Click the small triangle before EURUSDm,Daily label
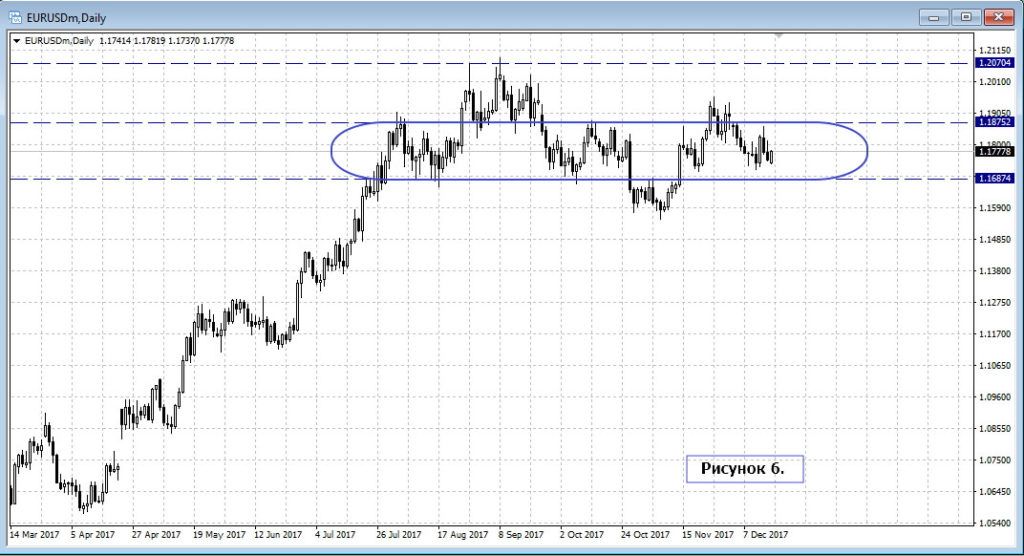 point(16,40)
